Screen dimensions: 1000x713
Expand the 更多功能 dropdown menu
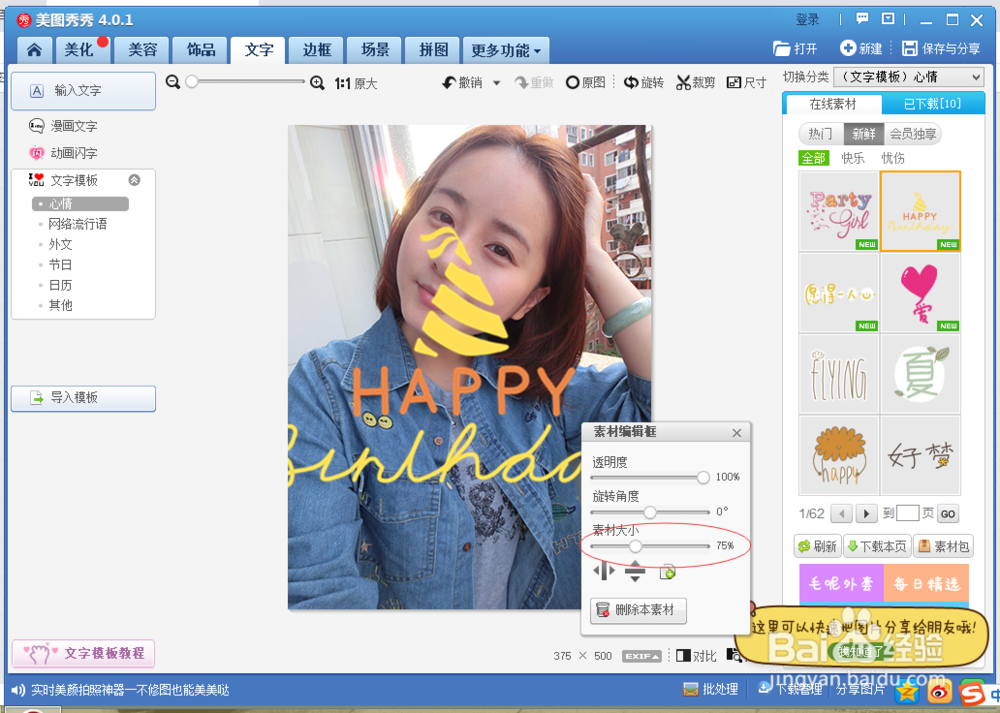[506, 50]
